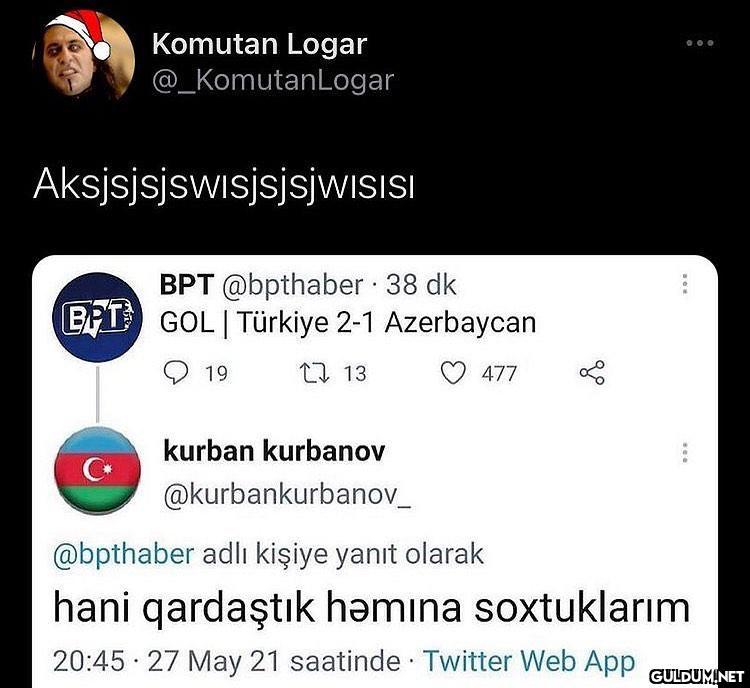
Task: Open the @bpthaber mention link in reply
Action: (123, 555)
